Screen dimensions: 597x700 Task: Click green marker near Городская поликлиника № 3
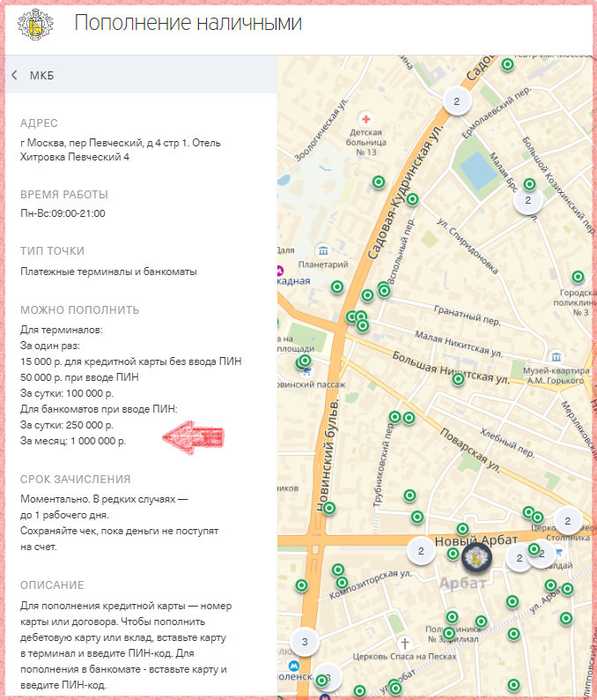click(578, 277)
